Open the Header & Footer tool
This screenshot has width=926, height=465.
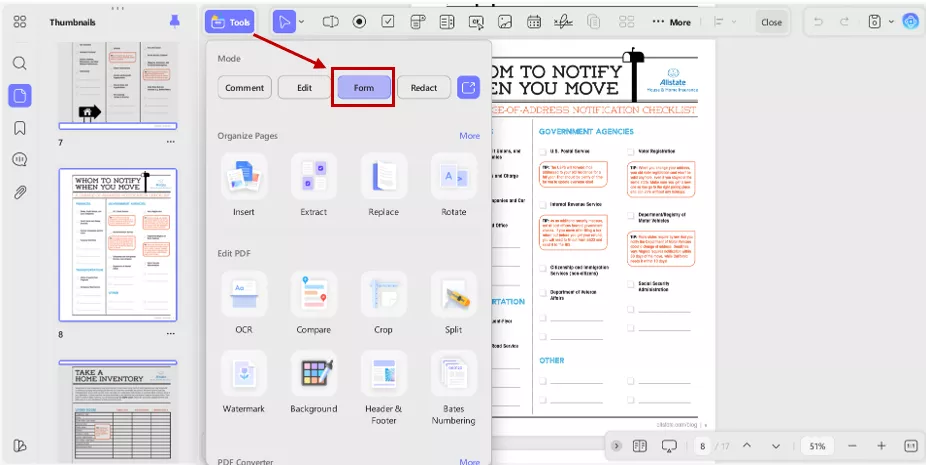[383, 388]
